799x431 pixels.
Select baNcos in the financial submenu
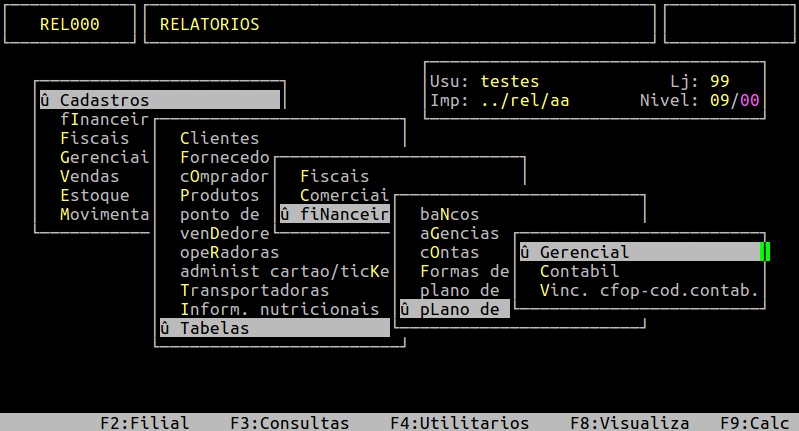click(x=449, y=214)
